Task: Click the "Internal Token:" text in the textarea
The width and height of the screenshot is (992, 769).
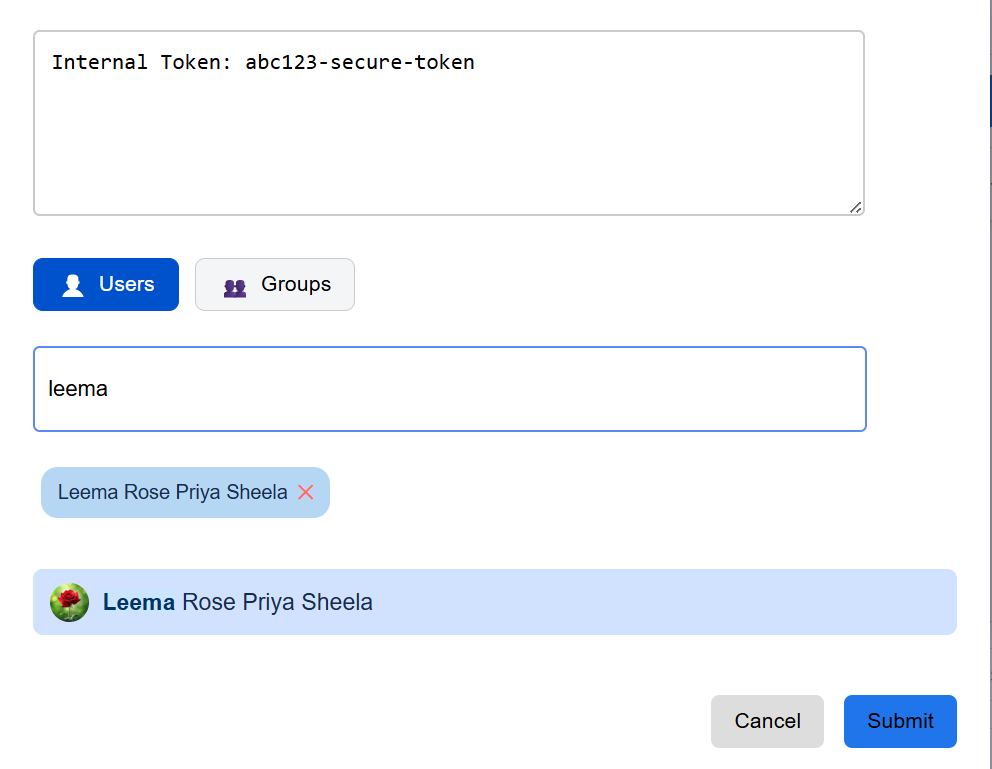Action: coord(142,62)
